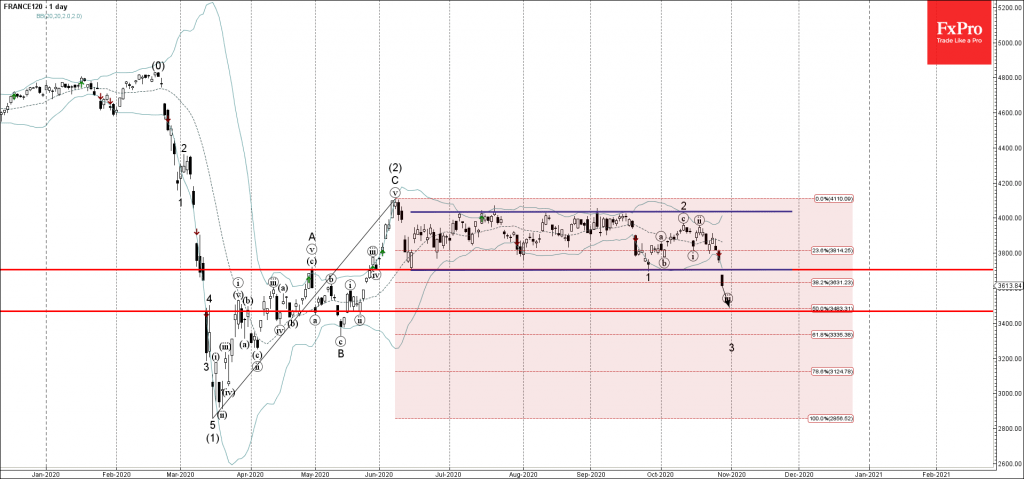Click the 5200.00 price axis label
Screen dimensions: 1024x479
click(1007, 7)
